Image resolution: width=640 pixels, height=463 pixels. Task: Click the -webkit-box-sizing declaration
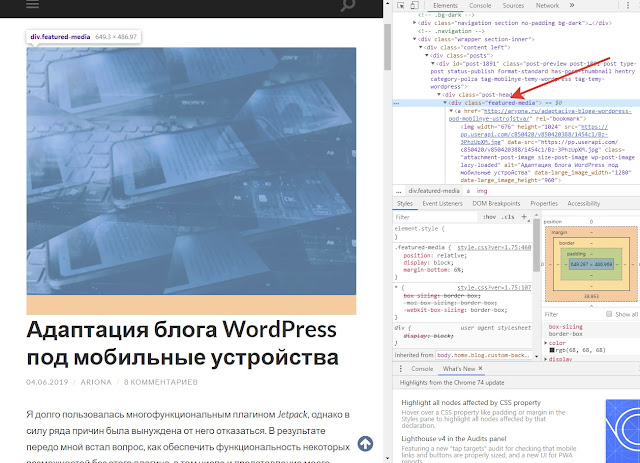(456, 310)
